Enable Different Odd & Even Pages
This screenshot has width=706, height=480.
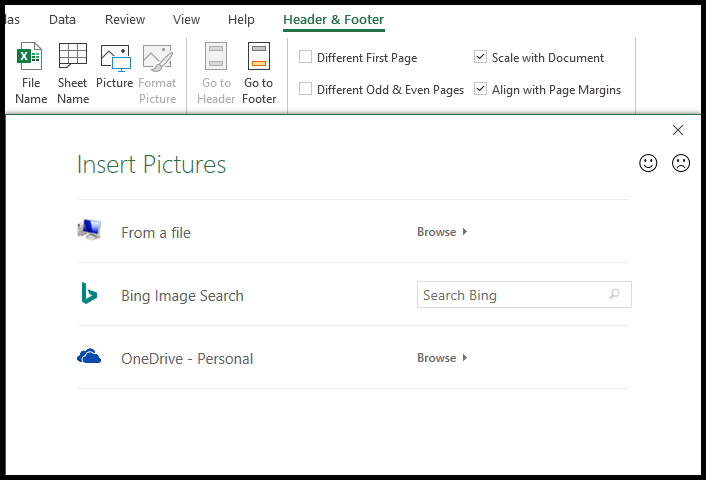305,89
